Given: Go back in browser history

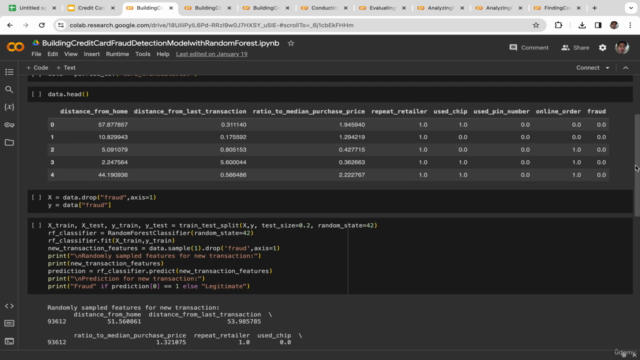Looking at the screenshot, I should coord(10,25).
